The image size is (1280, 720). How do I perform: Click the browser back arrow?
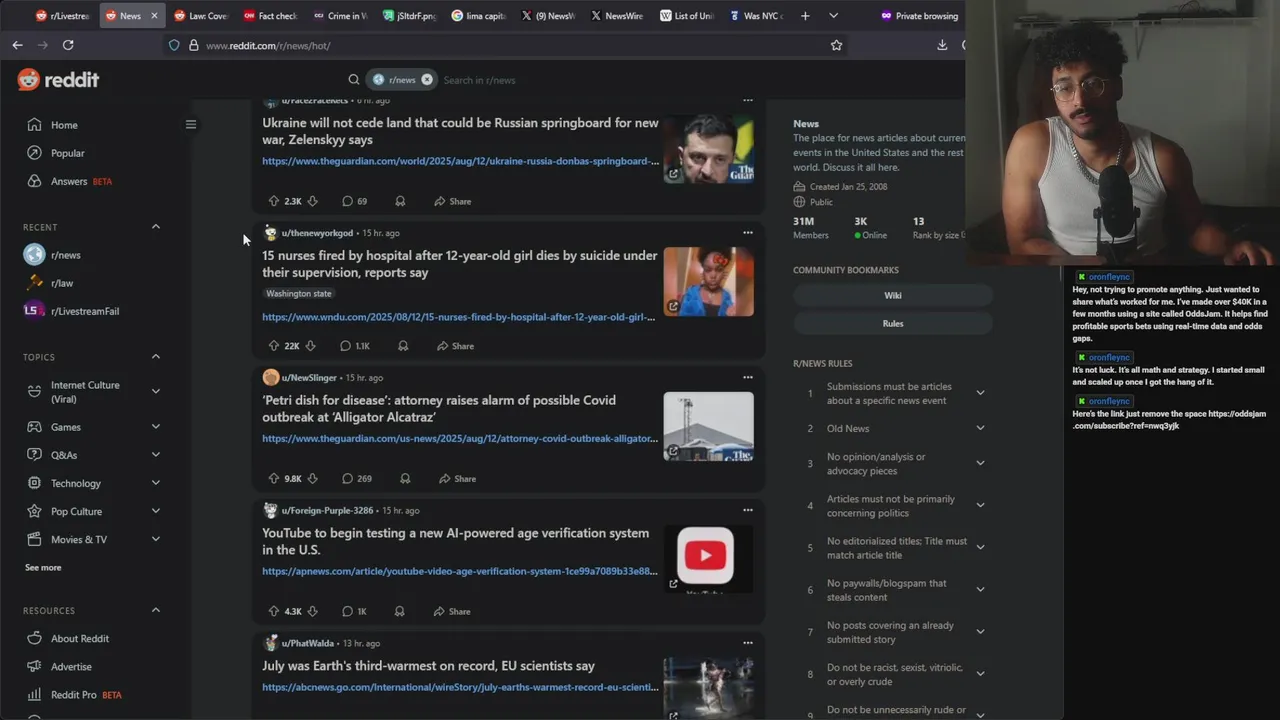point(17,45)
